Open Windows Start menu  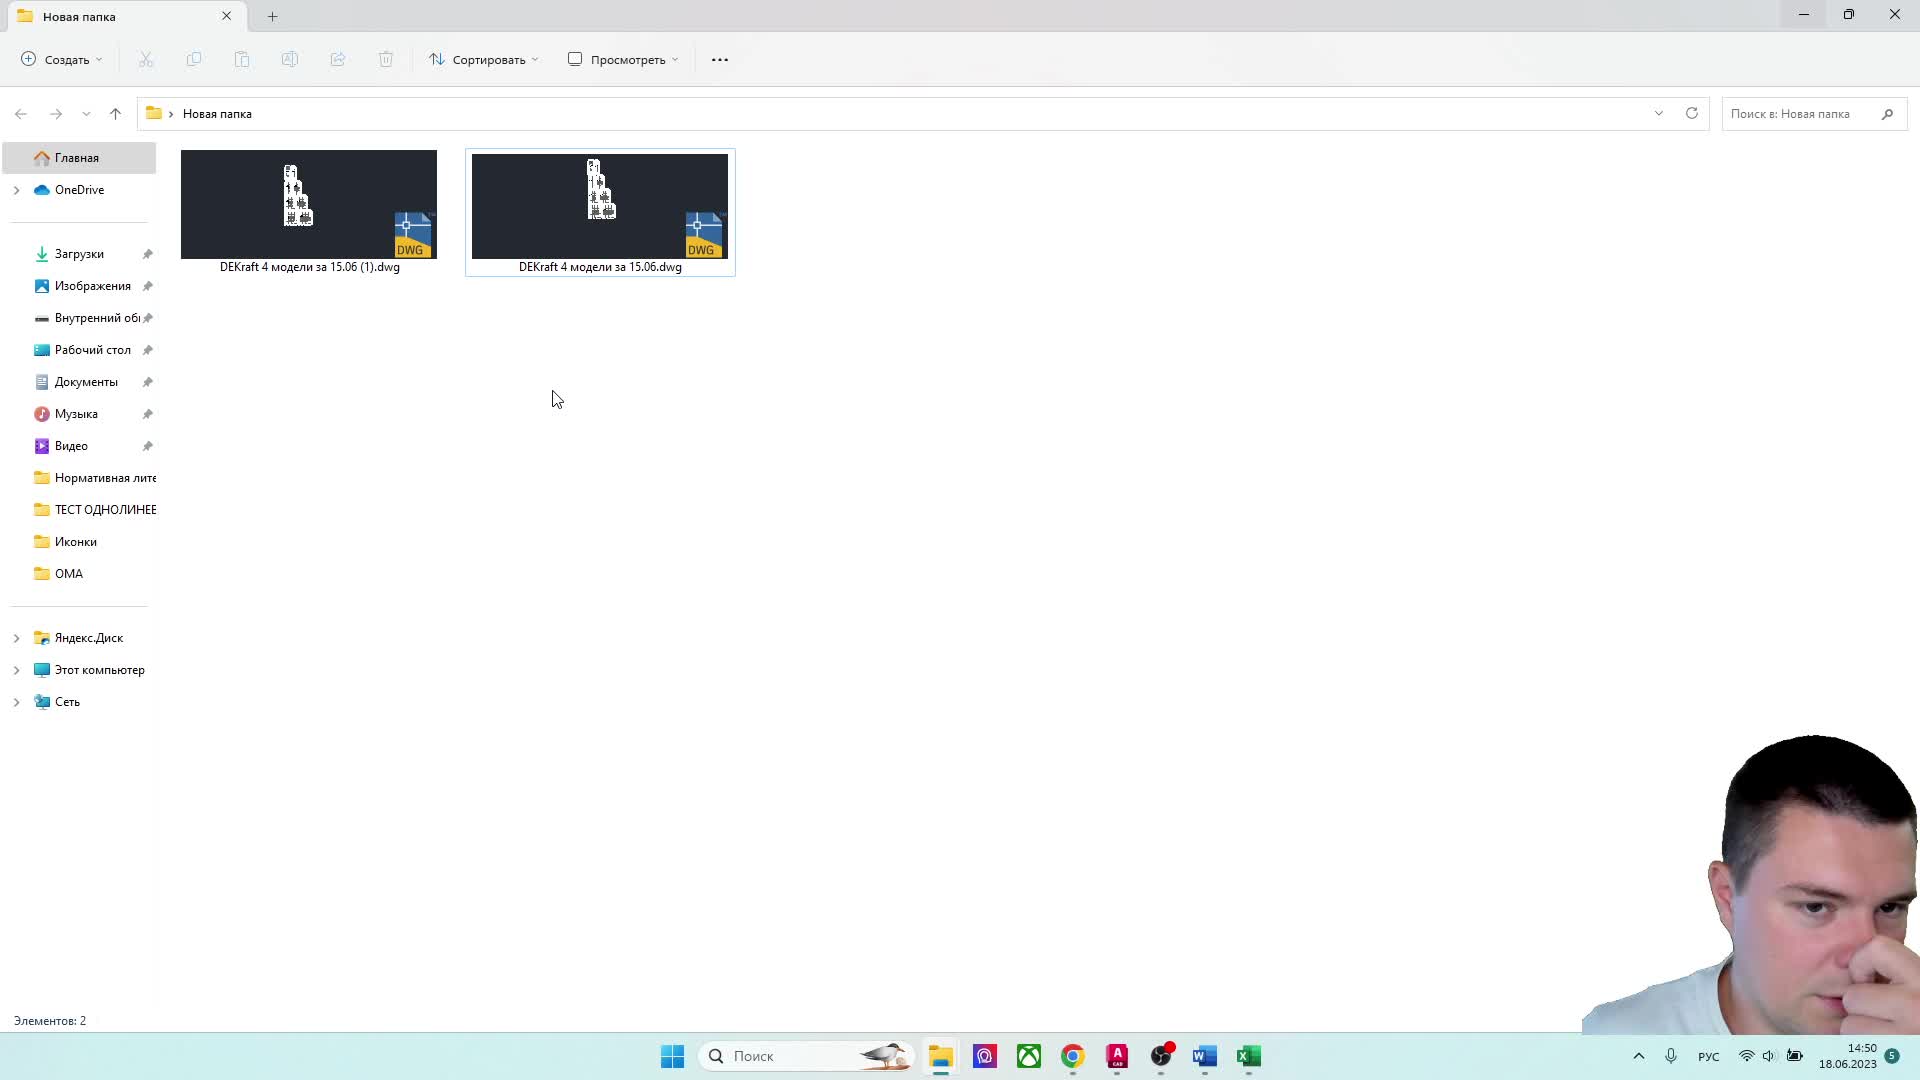pyautogui.click(x=672, y=1056)
